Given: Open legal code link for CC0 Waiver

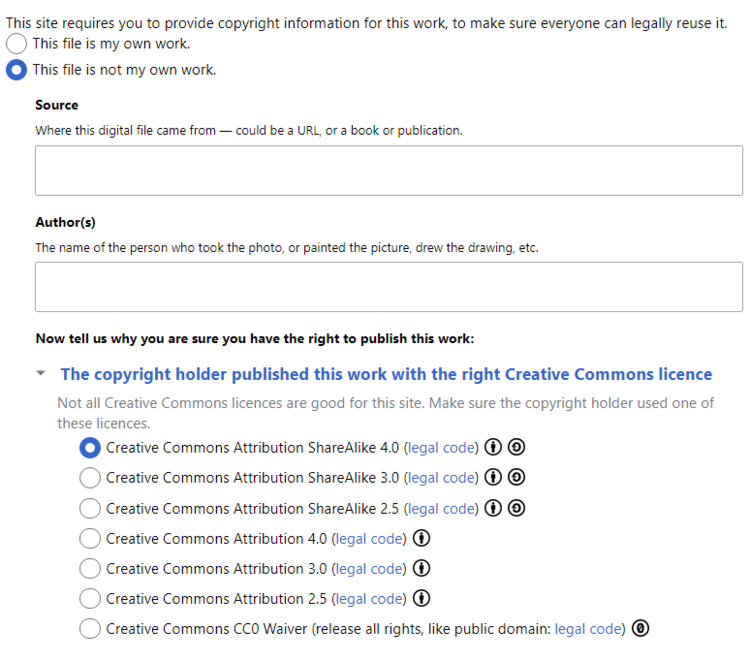Looking at the screenshot, I should 588,629.
